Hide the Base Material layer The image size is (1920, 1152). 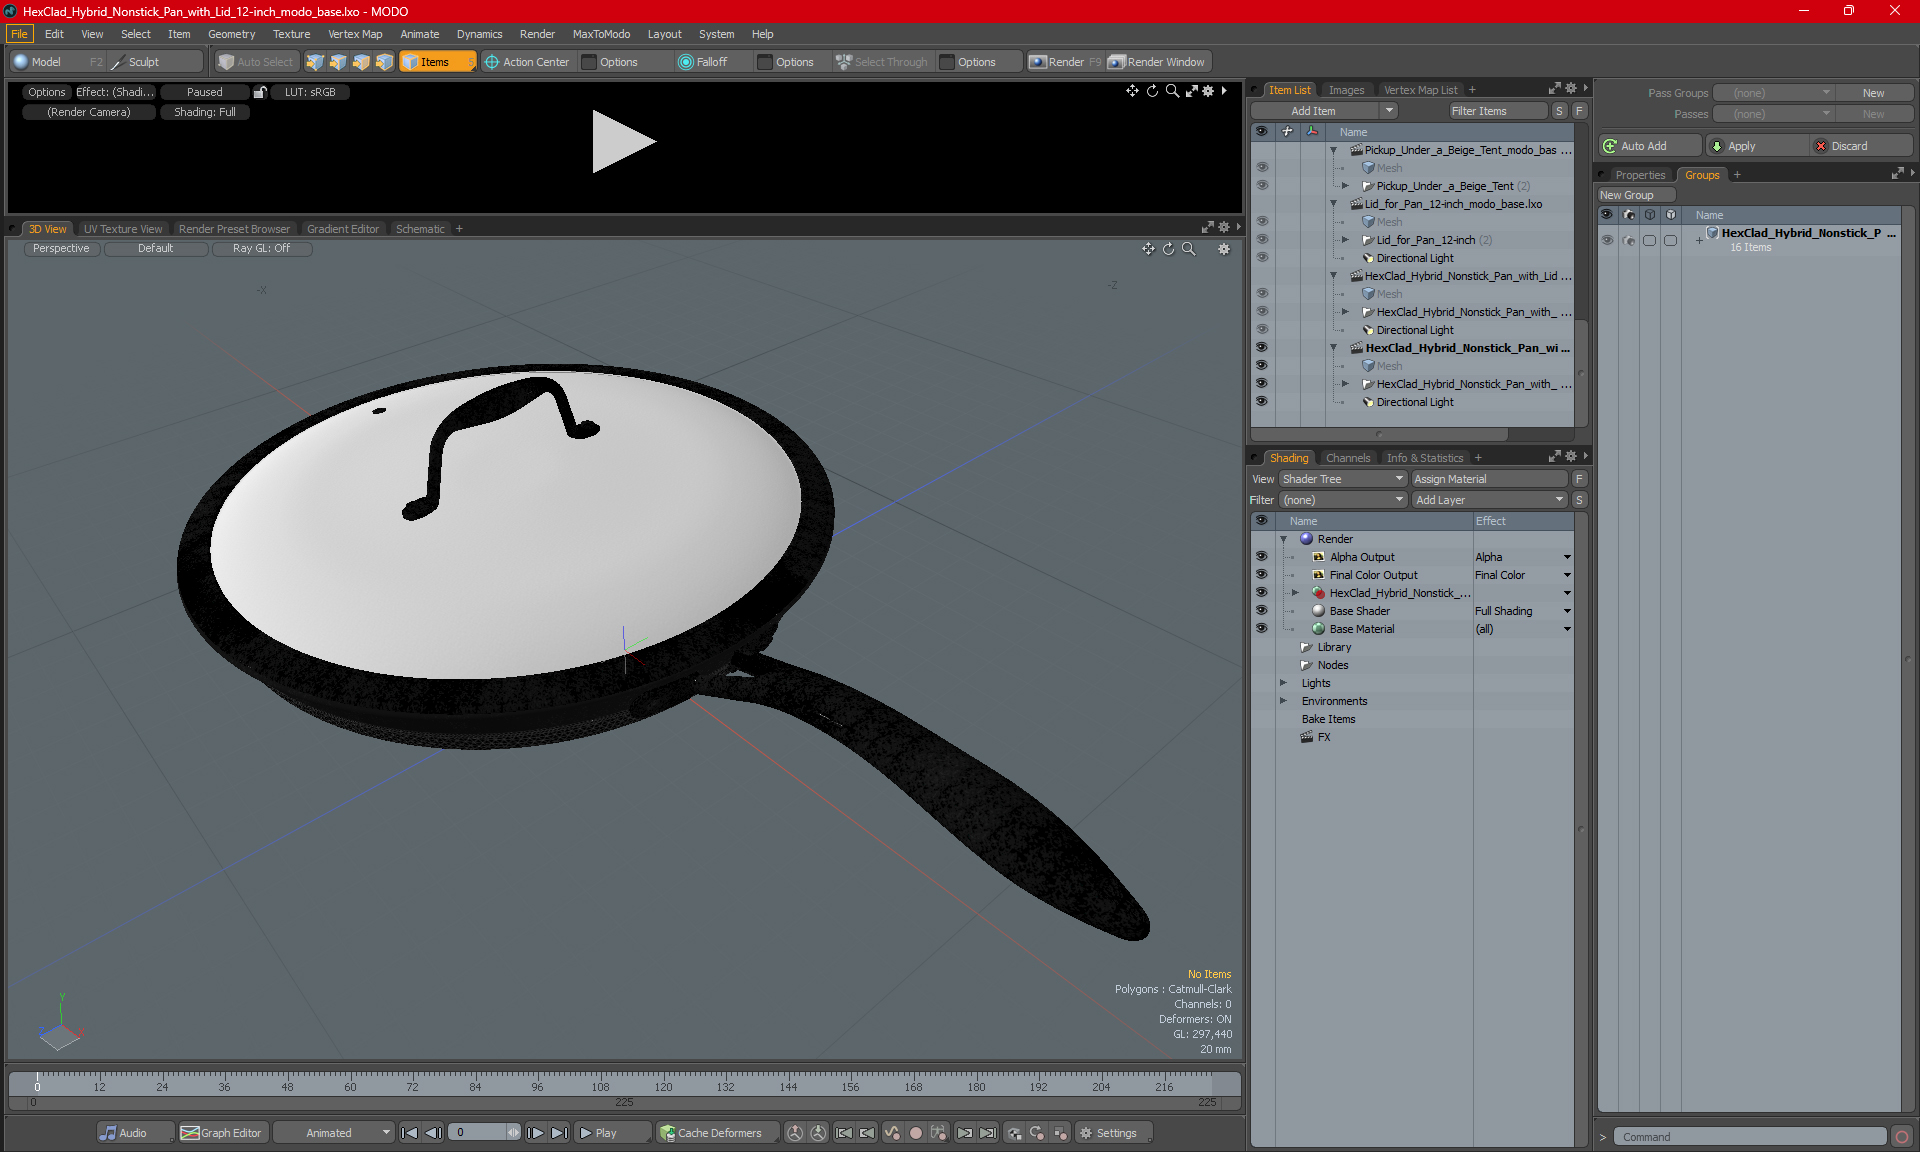click(x=1261, y=629)
